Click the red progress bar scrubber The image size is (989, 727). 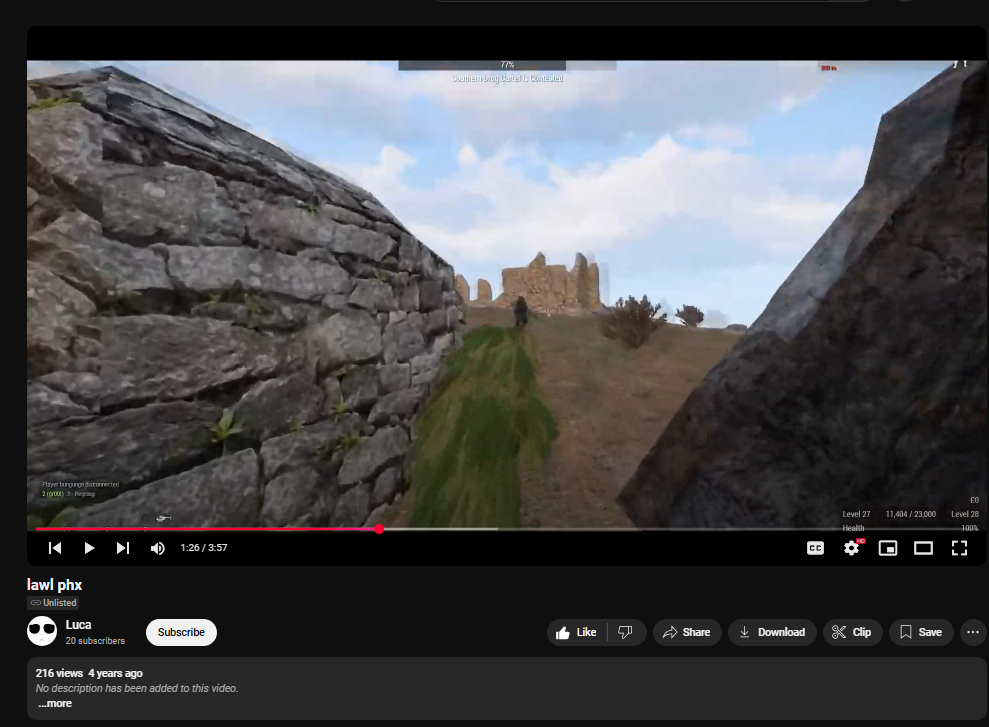point(379,529)
